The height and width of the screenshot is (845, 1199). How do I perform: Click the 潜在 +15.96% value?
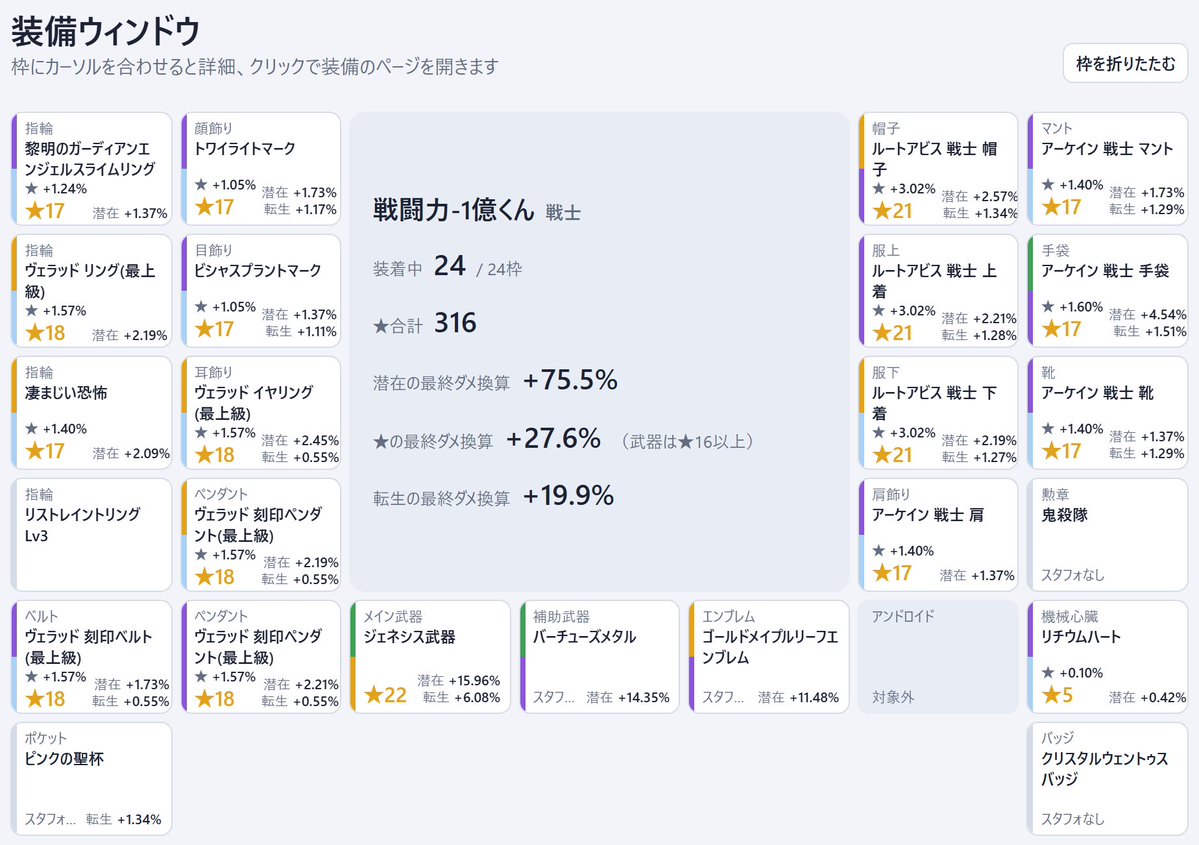459,680
